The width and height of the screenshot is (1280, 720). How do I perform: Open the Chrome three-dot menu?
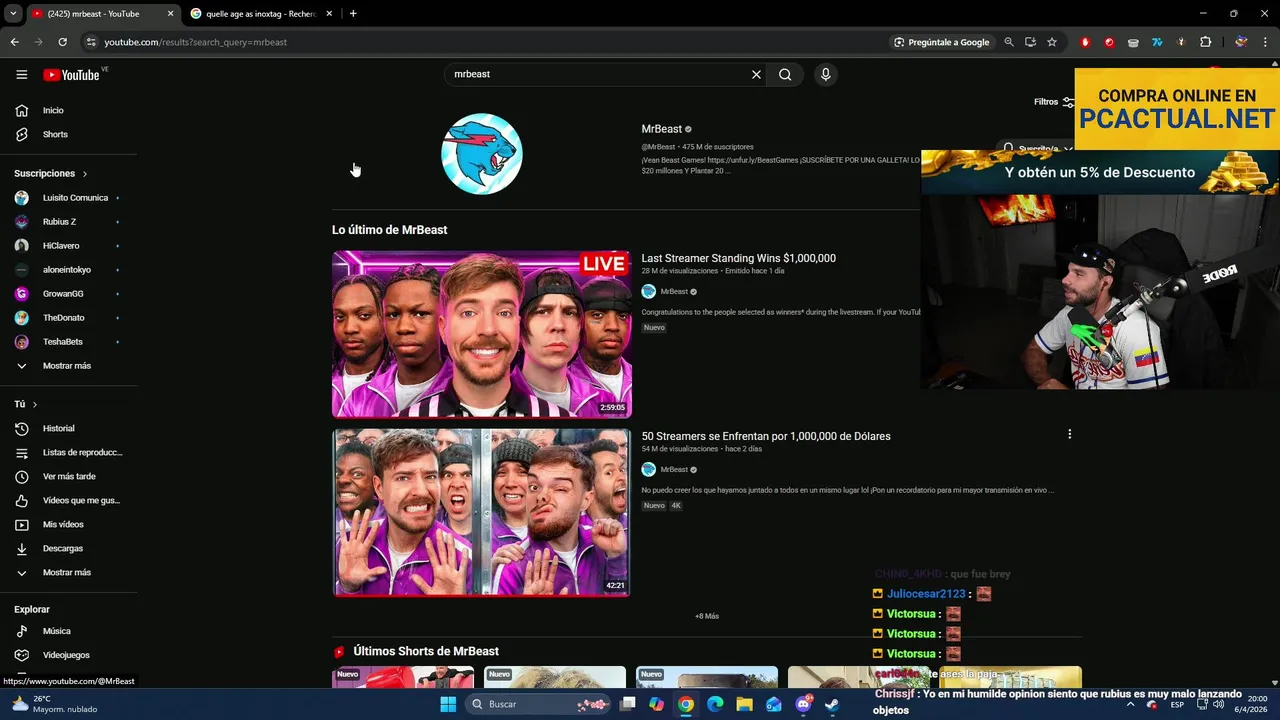pos(1266,42)
